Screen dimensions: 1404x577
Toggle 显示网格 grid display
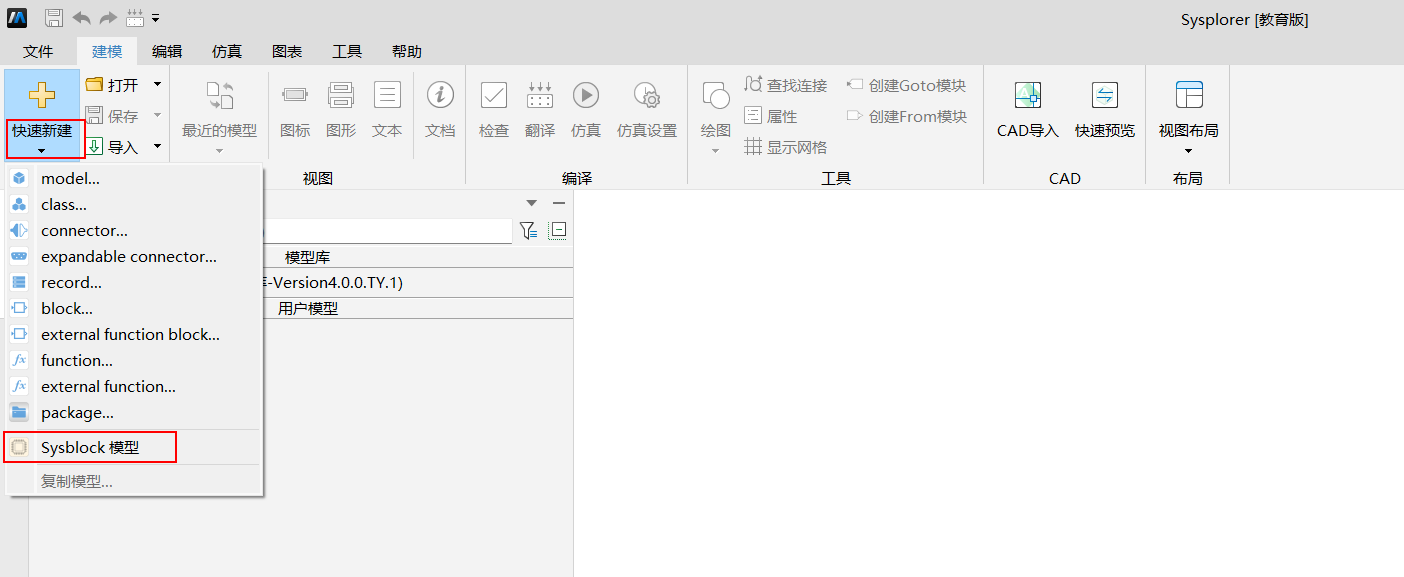[786, 147]
